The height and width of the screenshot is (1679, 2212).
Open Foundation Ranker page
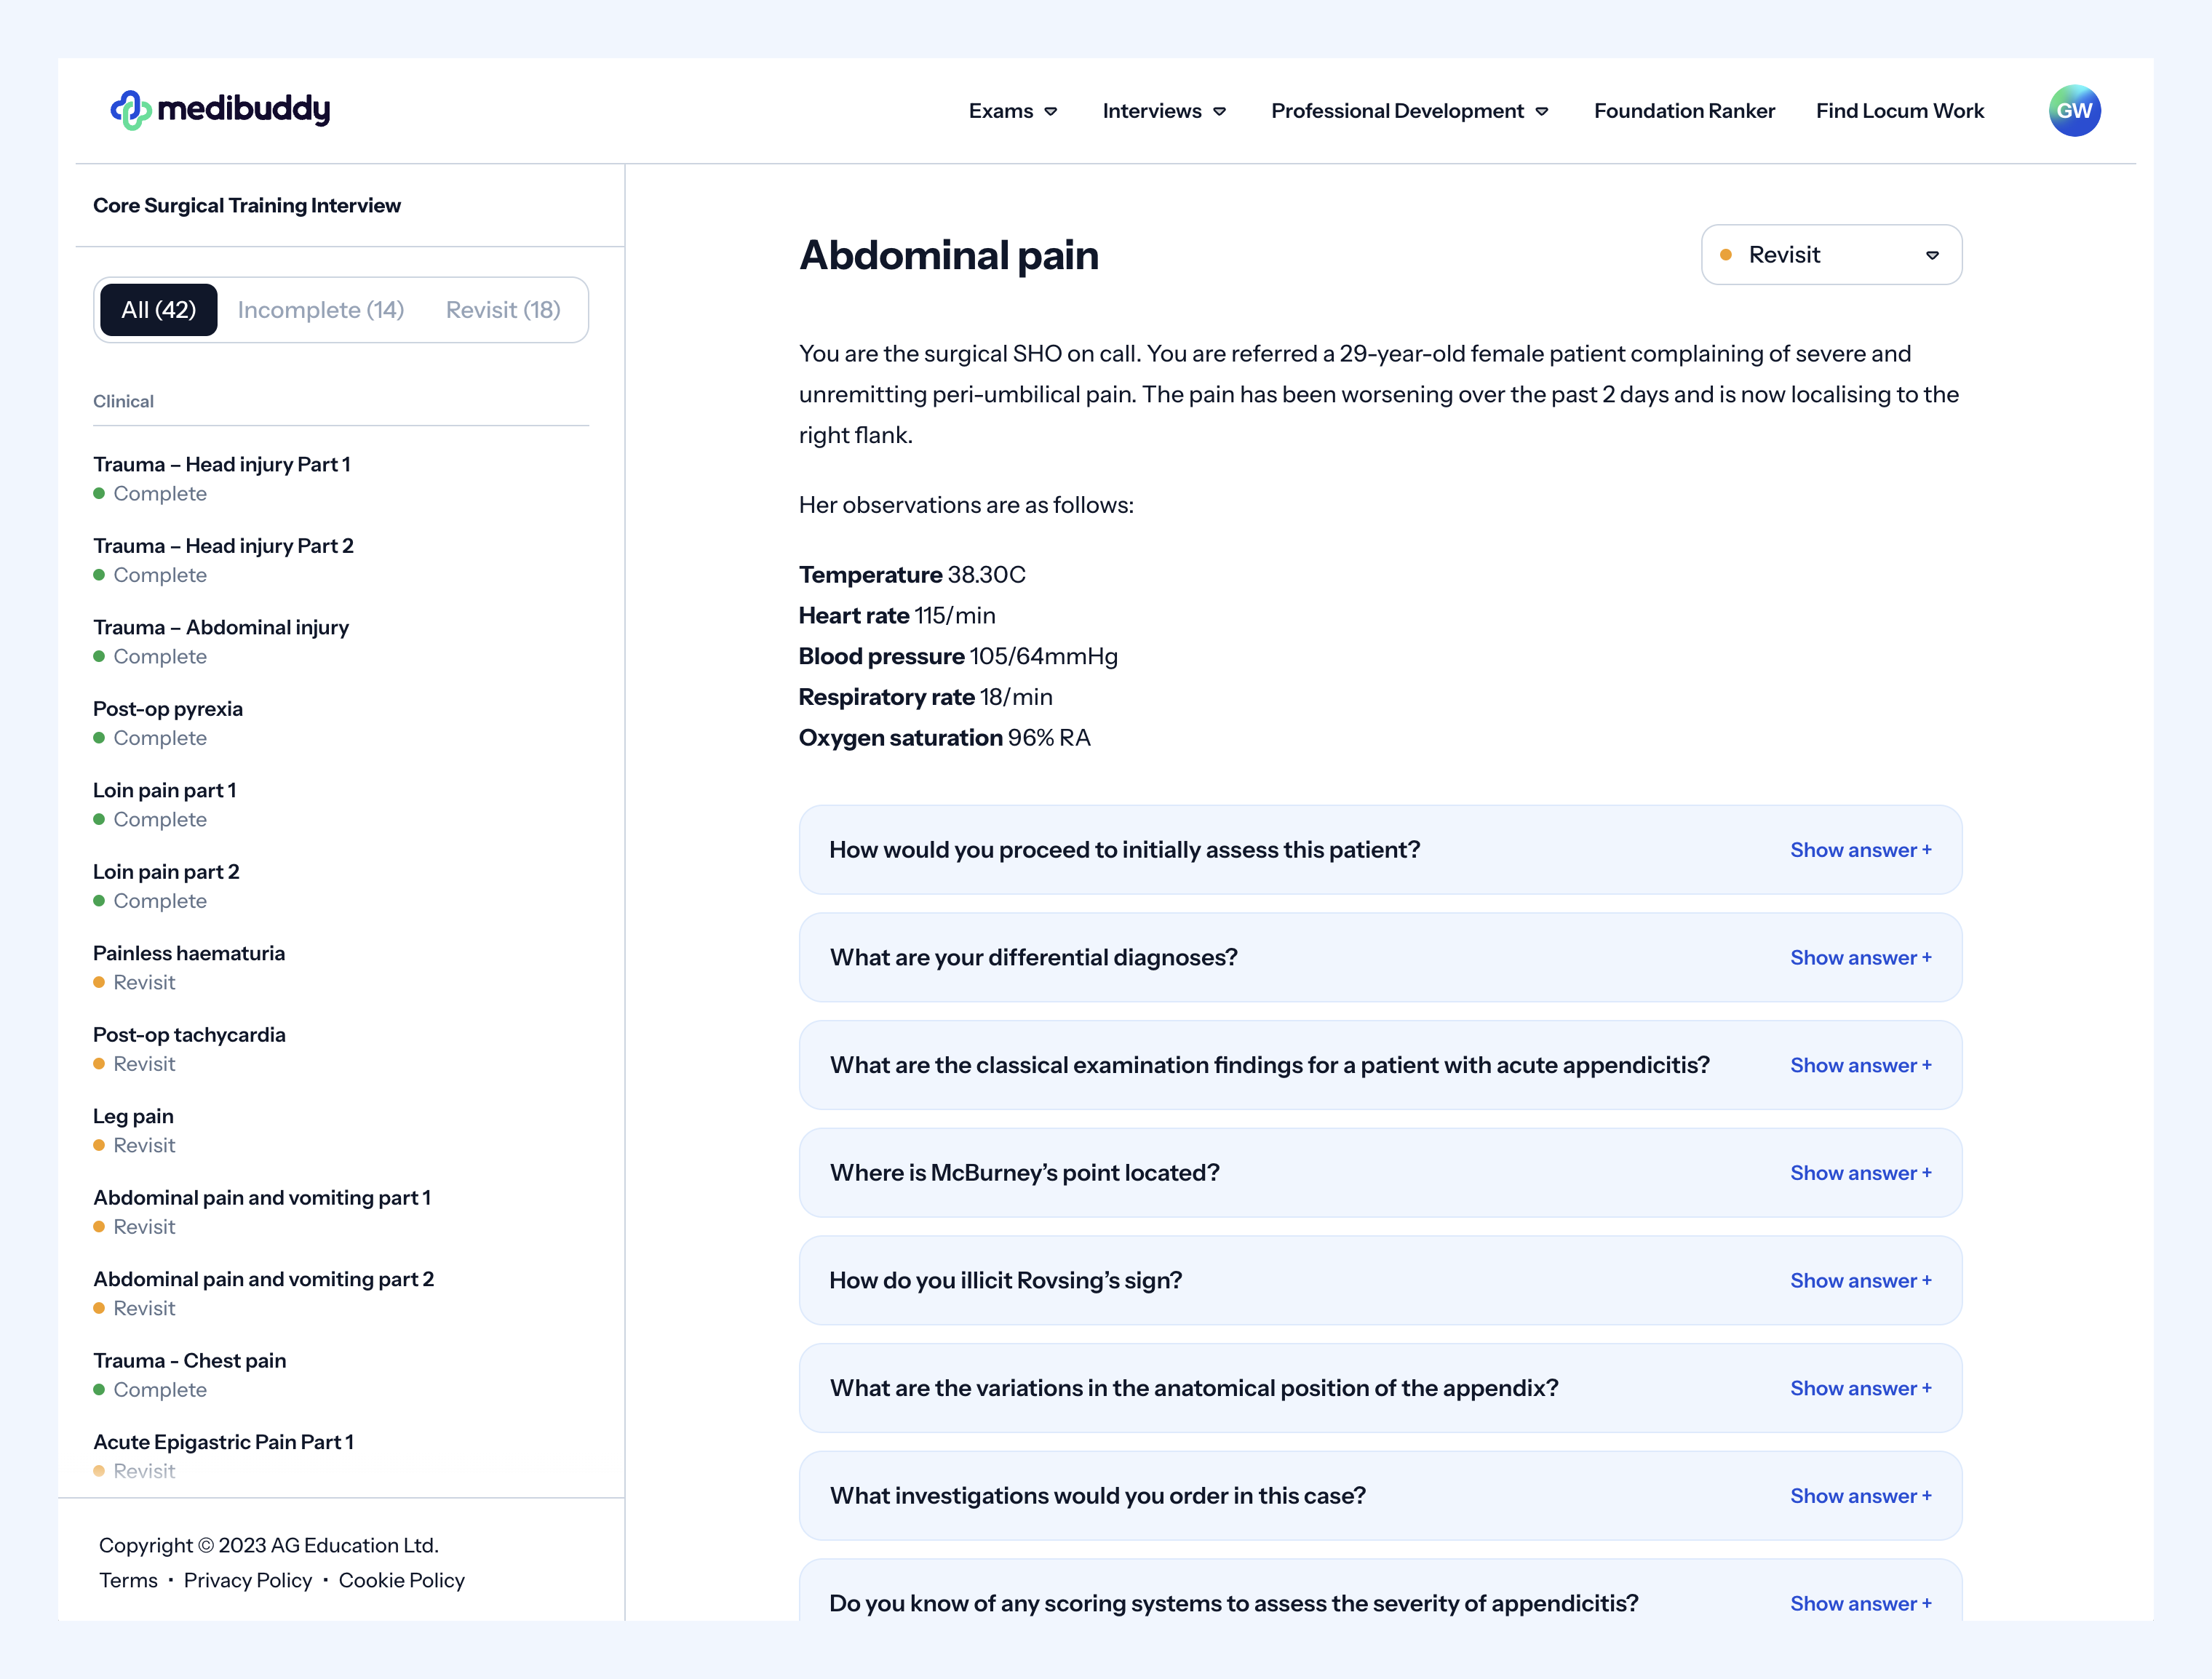point(1684,111)
